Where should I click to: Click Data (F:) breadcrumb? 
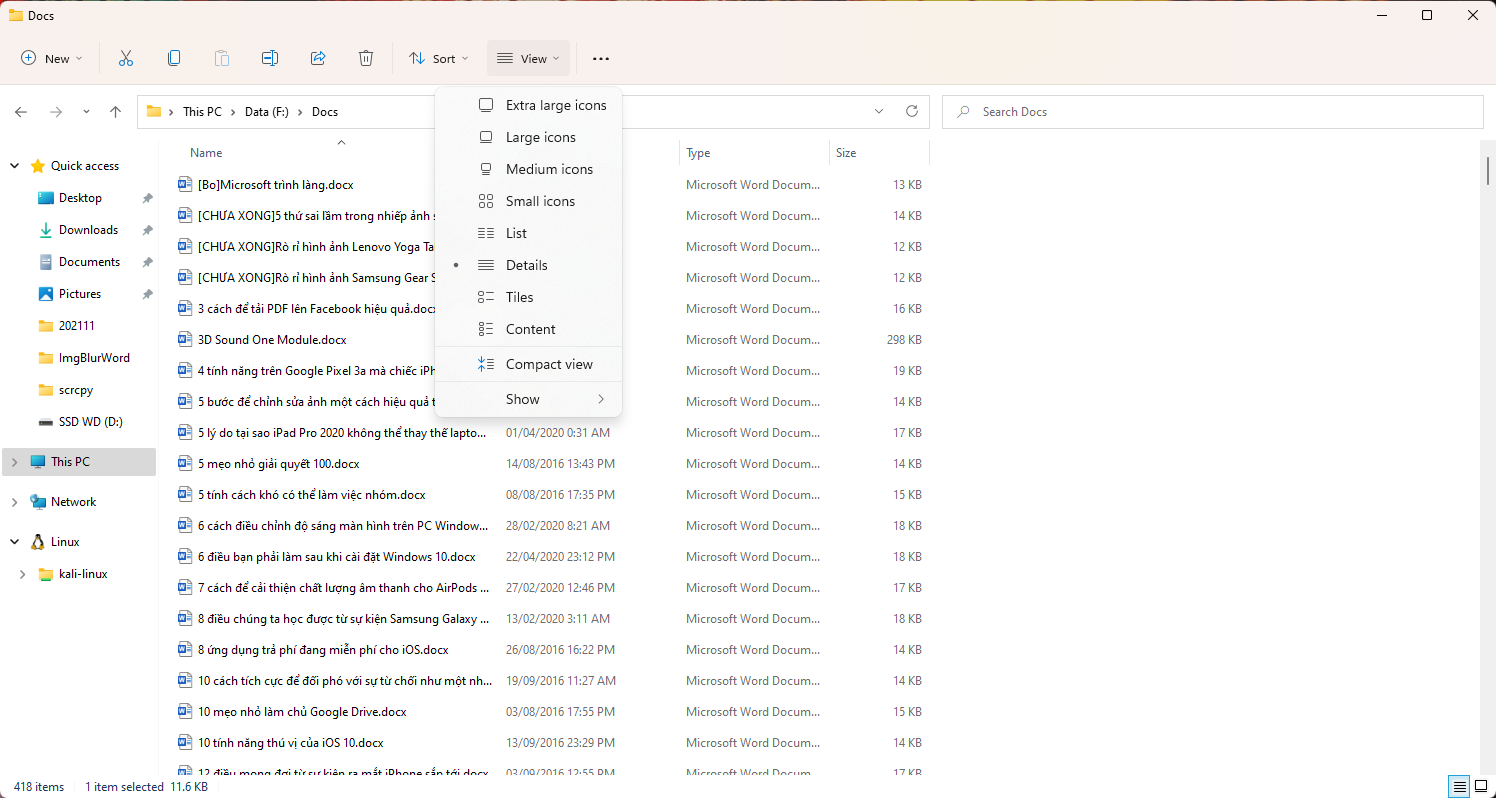pos(266,112)
